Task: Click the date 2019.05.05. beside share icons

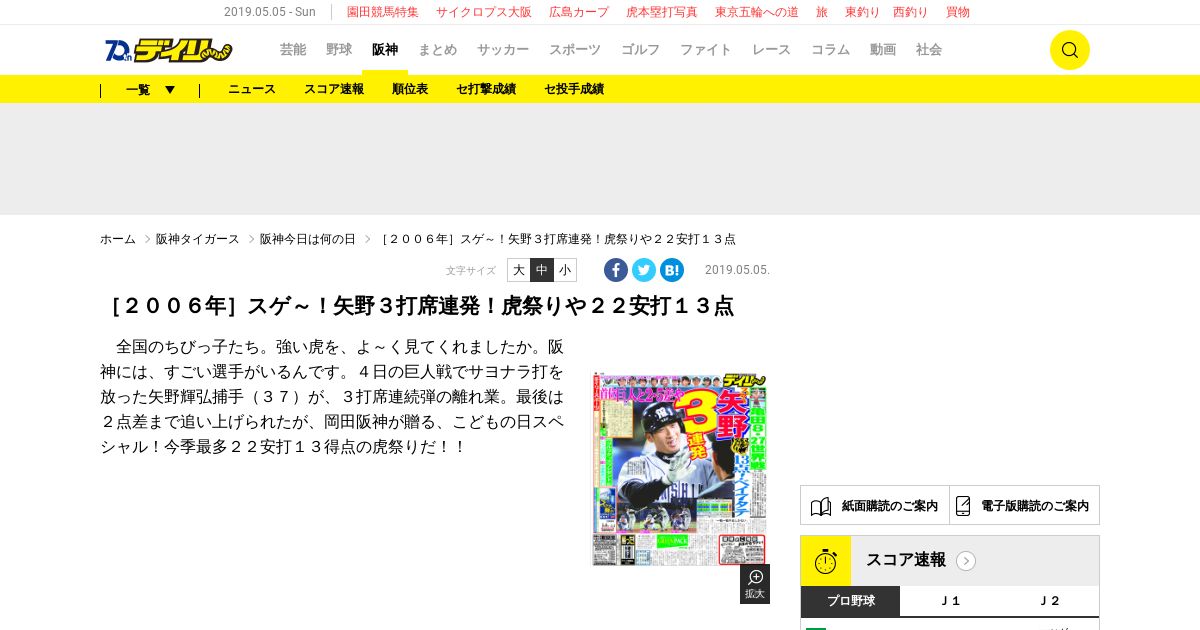Action: click(x=737, y=270)
